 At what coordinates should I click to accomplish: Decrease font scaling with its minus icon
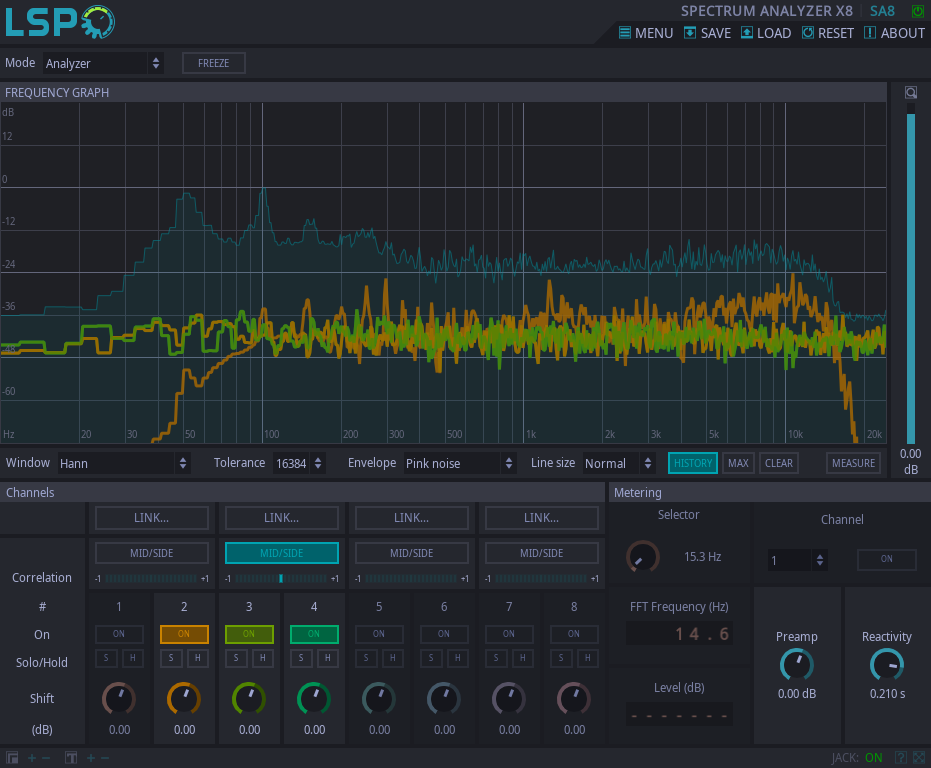[x=105, y=758]
